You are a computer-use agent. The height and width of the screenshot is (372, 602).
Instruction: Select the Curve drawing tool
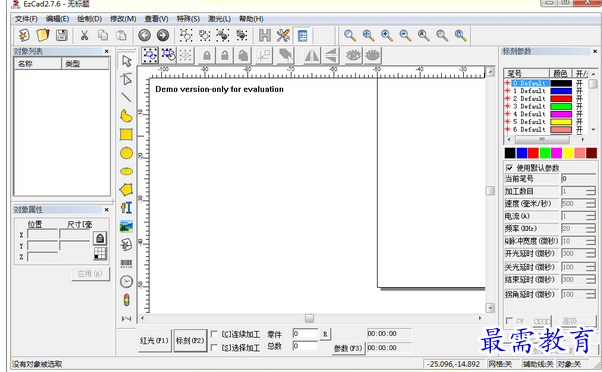126,116
